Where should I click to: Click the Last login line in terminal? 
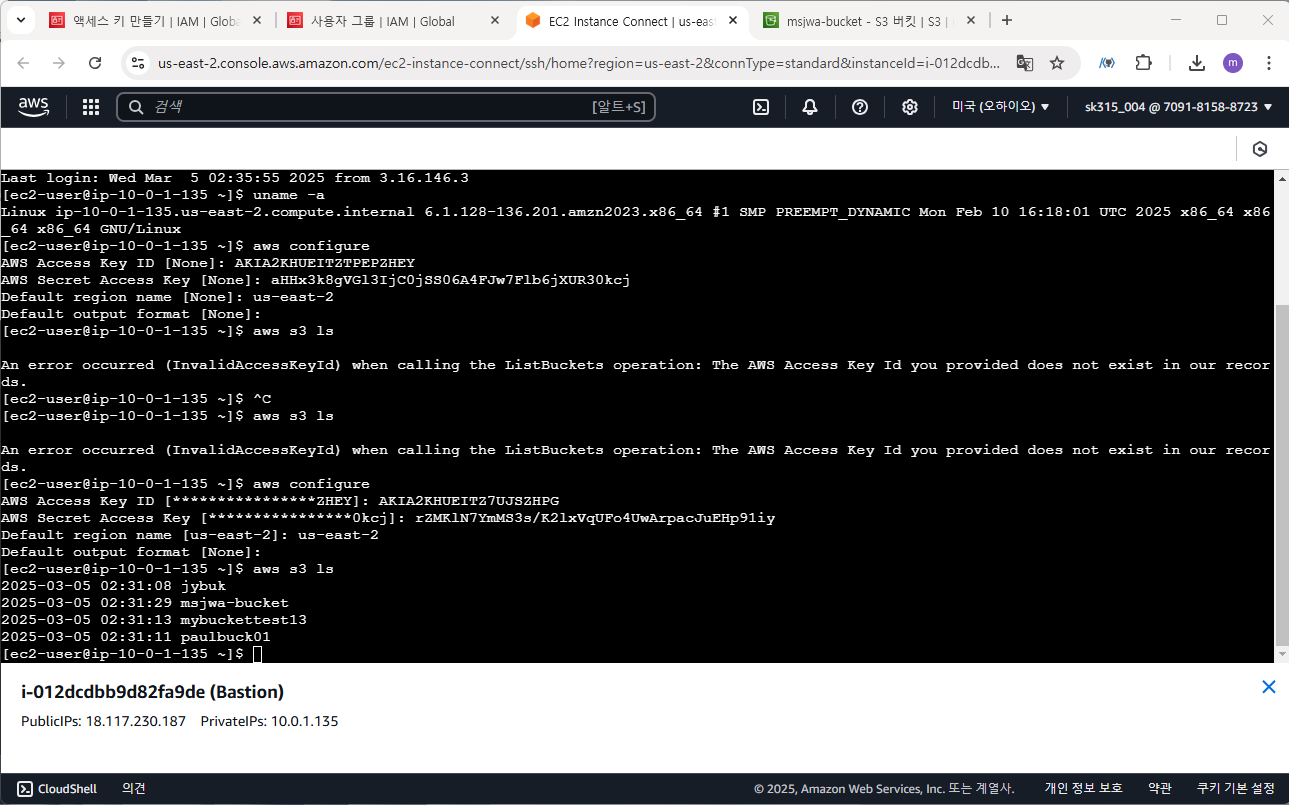(x=235, y=178)
